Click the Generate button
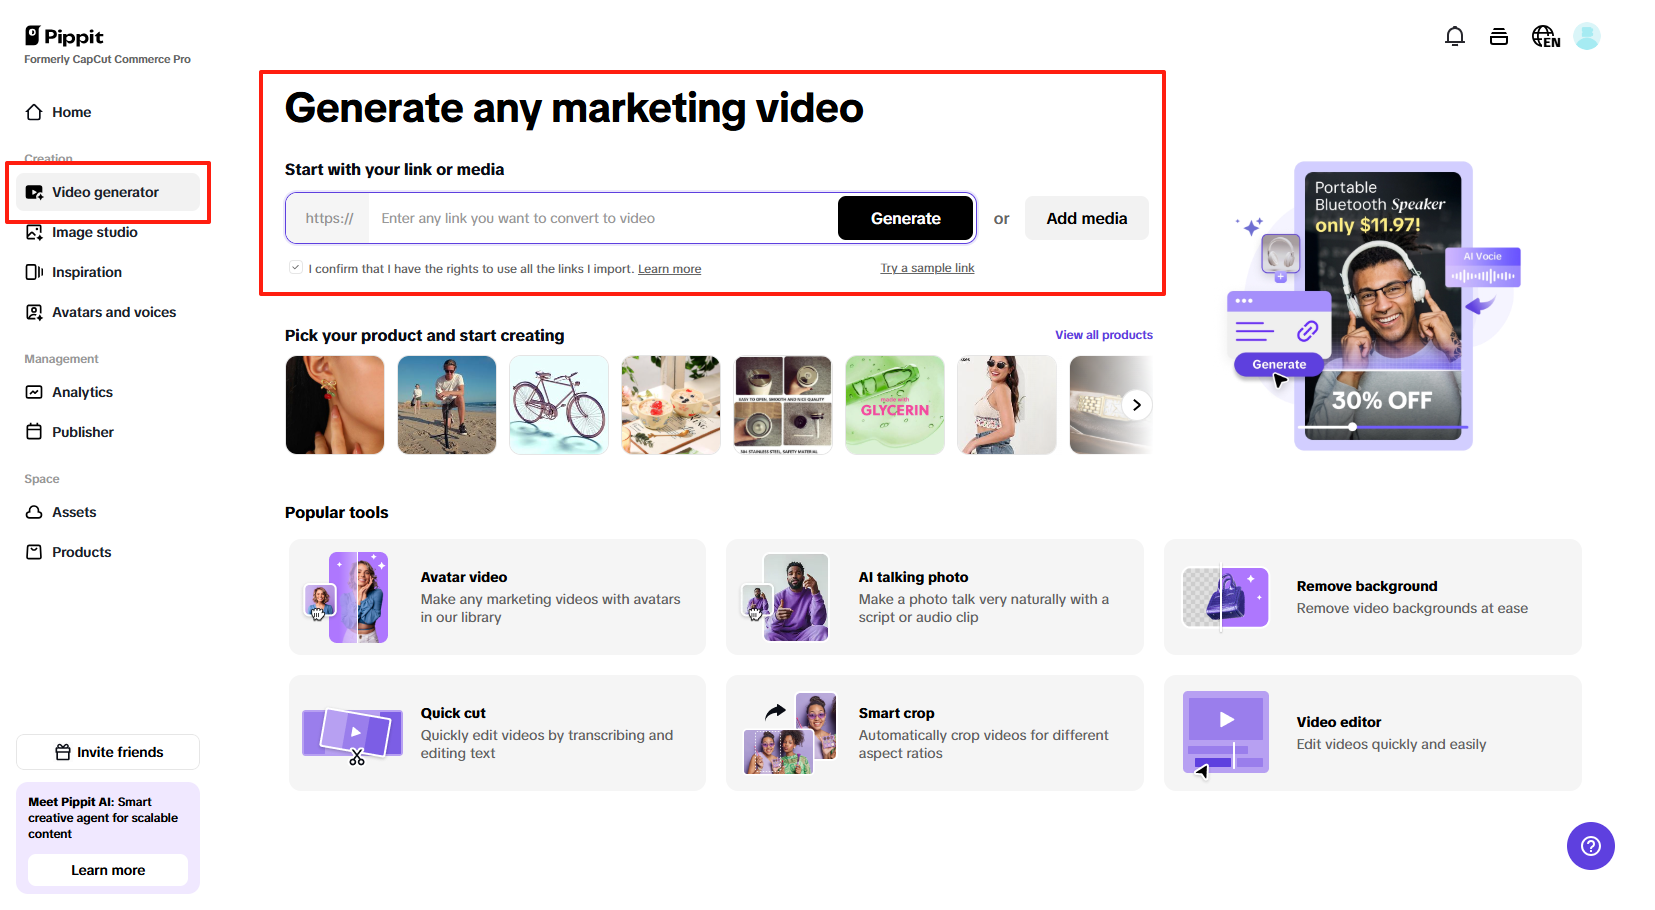1655x910 pixels. coord(905,218)
